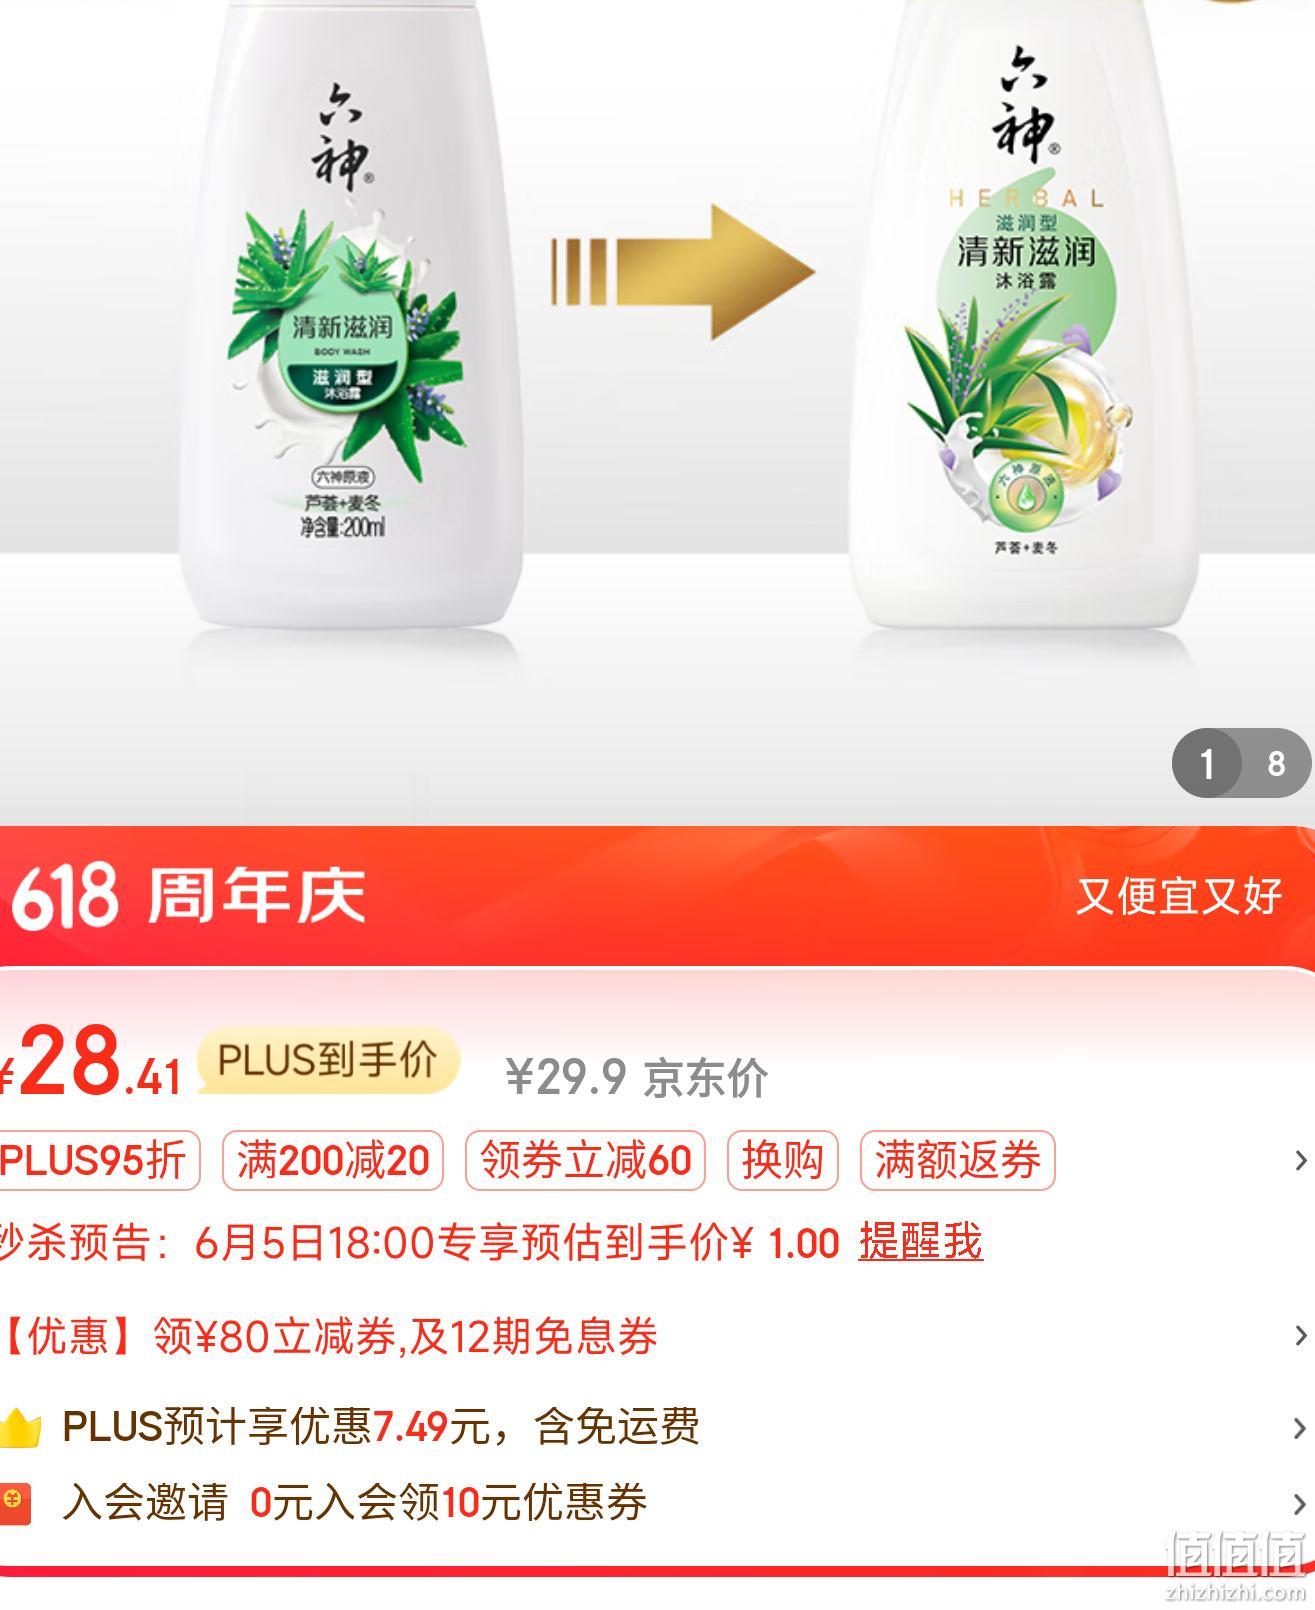Expand the PLUS savings details chevron
This screenshot has width=1315, height=1610.
[1300, 1428]
